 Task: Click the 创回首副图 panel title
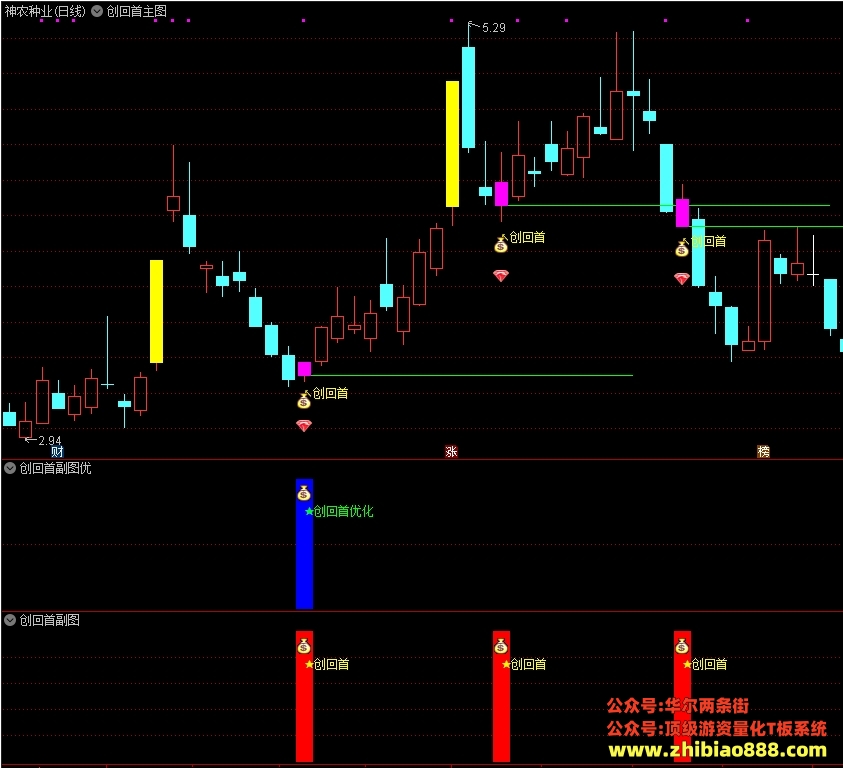tap(49, 620)
